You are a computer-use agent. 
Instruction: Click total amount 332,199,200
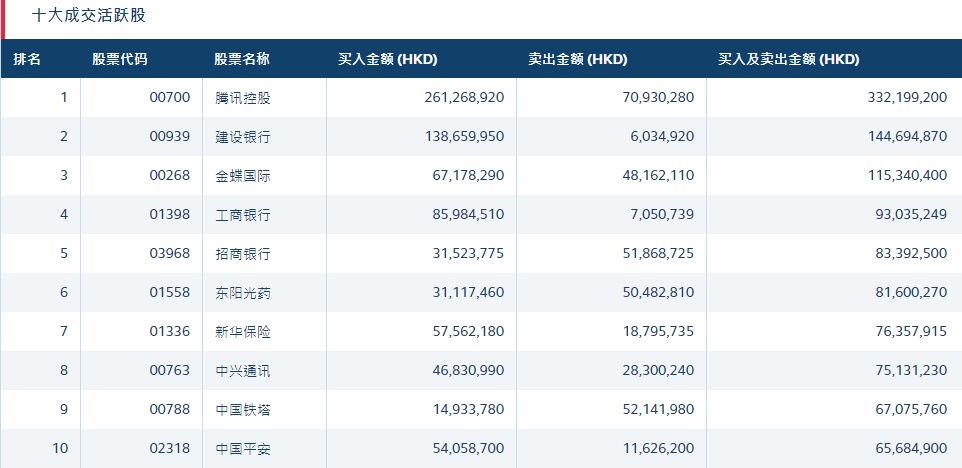[x=907, y=97]
